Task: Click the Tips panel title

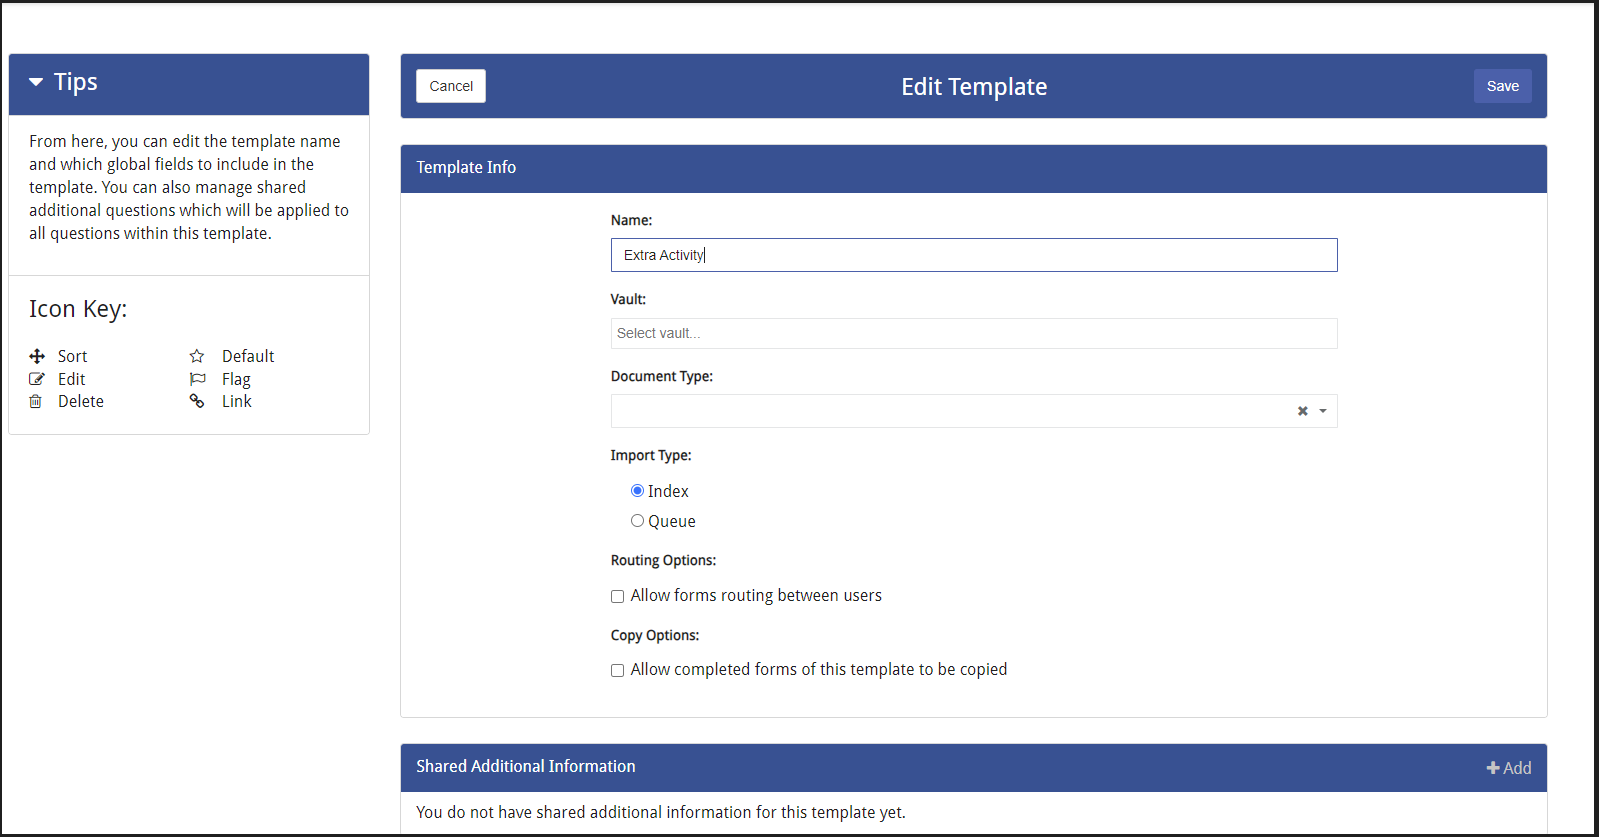Action: pyautogui.click(x=76, y=82)
